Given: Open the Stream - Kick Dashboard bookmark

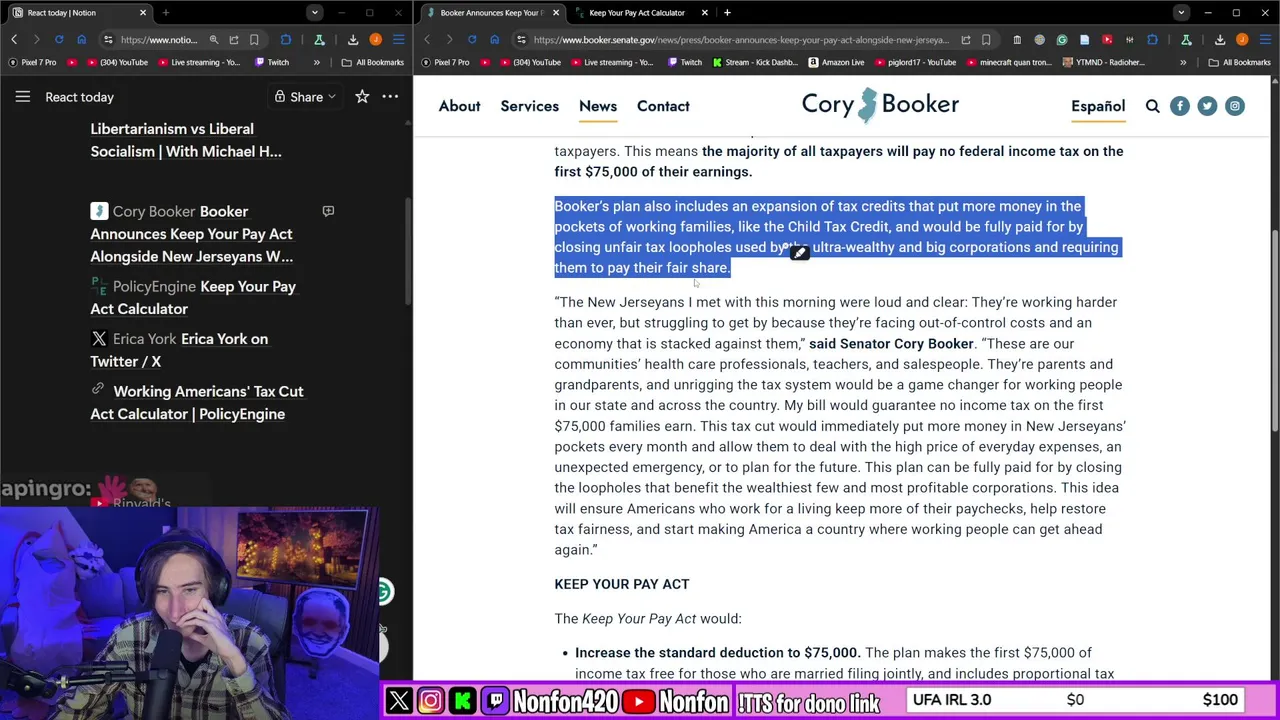Looking at the screenshot, I should pos(756,62).
